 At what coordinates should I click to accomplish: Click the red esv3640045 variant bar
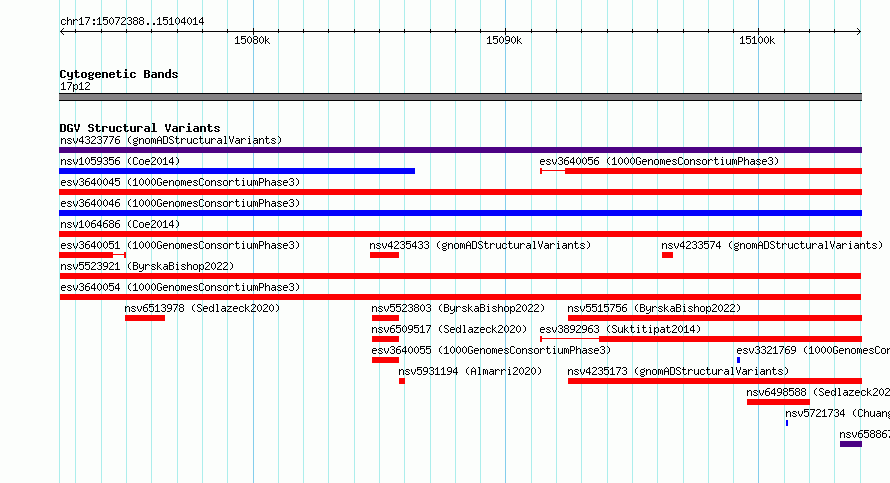click(460, 192)
